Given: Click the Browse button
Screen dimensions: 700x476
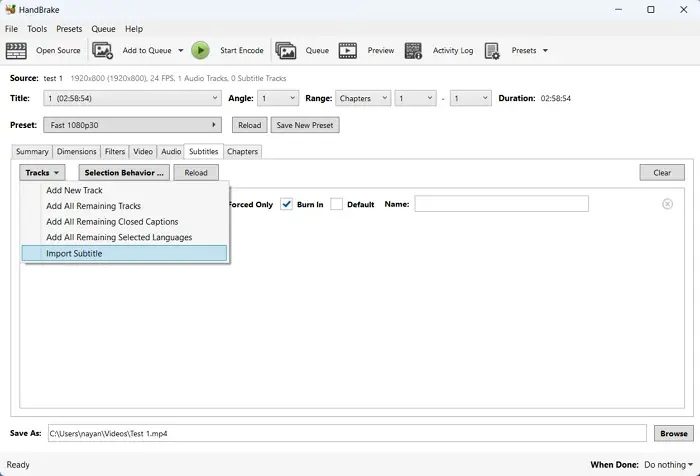Looking at the screenshot, I should pyautogui.click(x=674, y=433).
